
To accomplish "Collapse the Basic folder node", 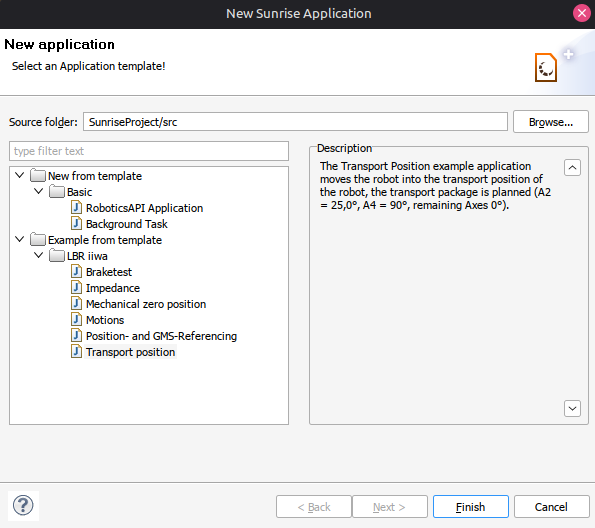I will (39, 191).
